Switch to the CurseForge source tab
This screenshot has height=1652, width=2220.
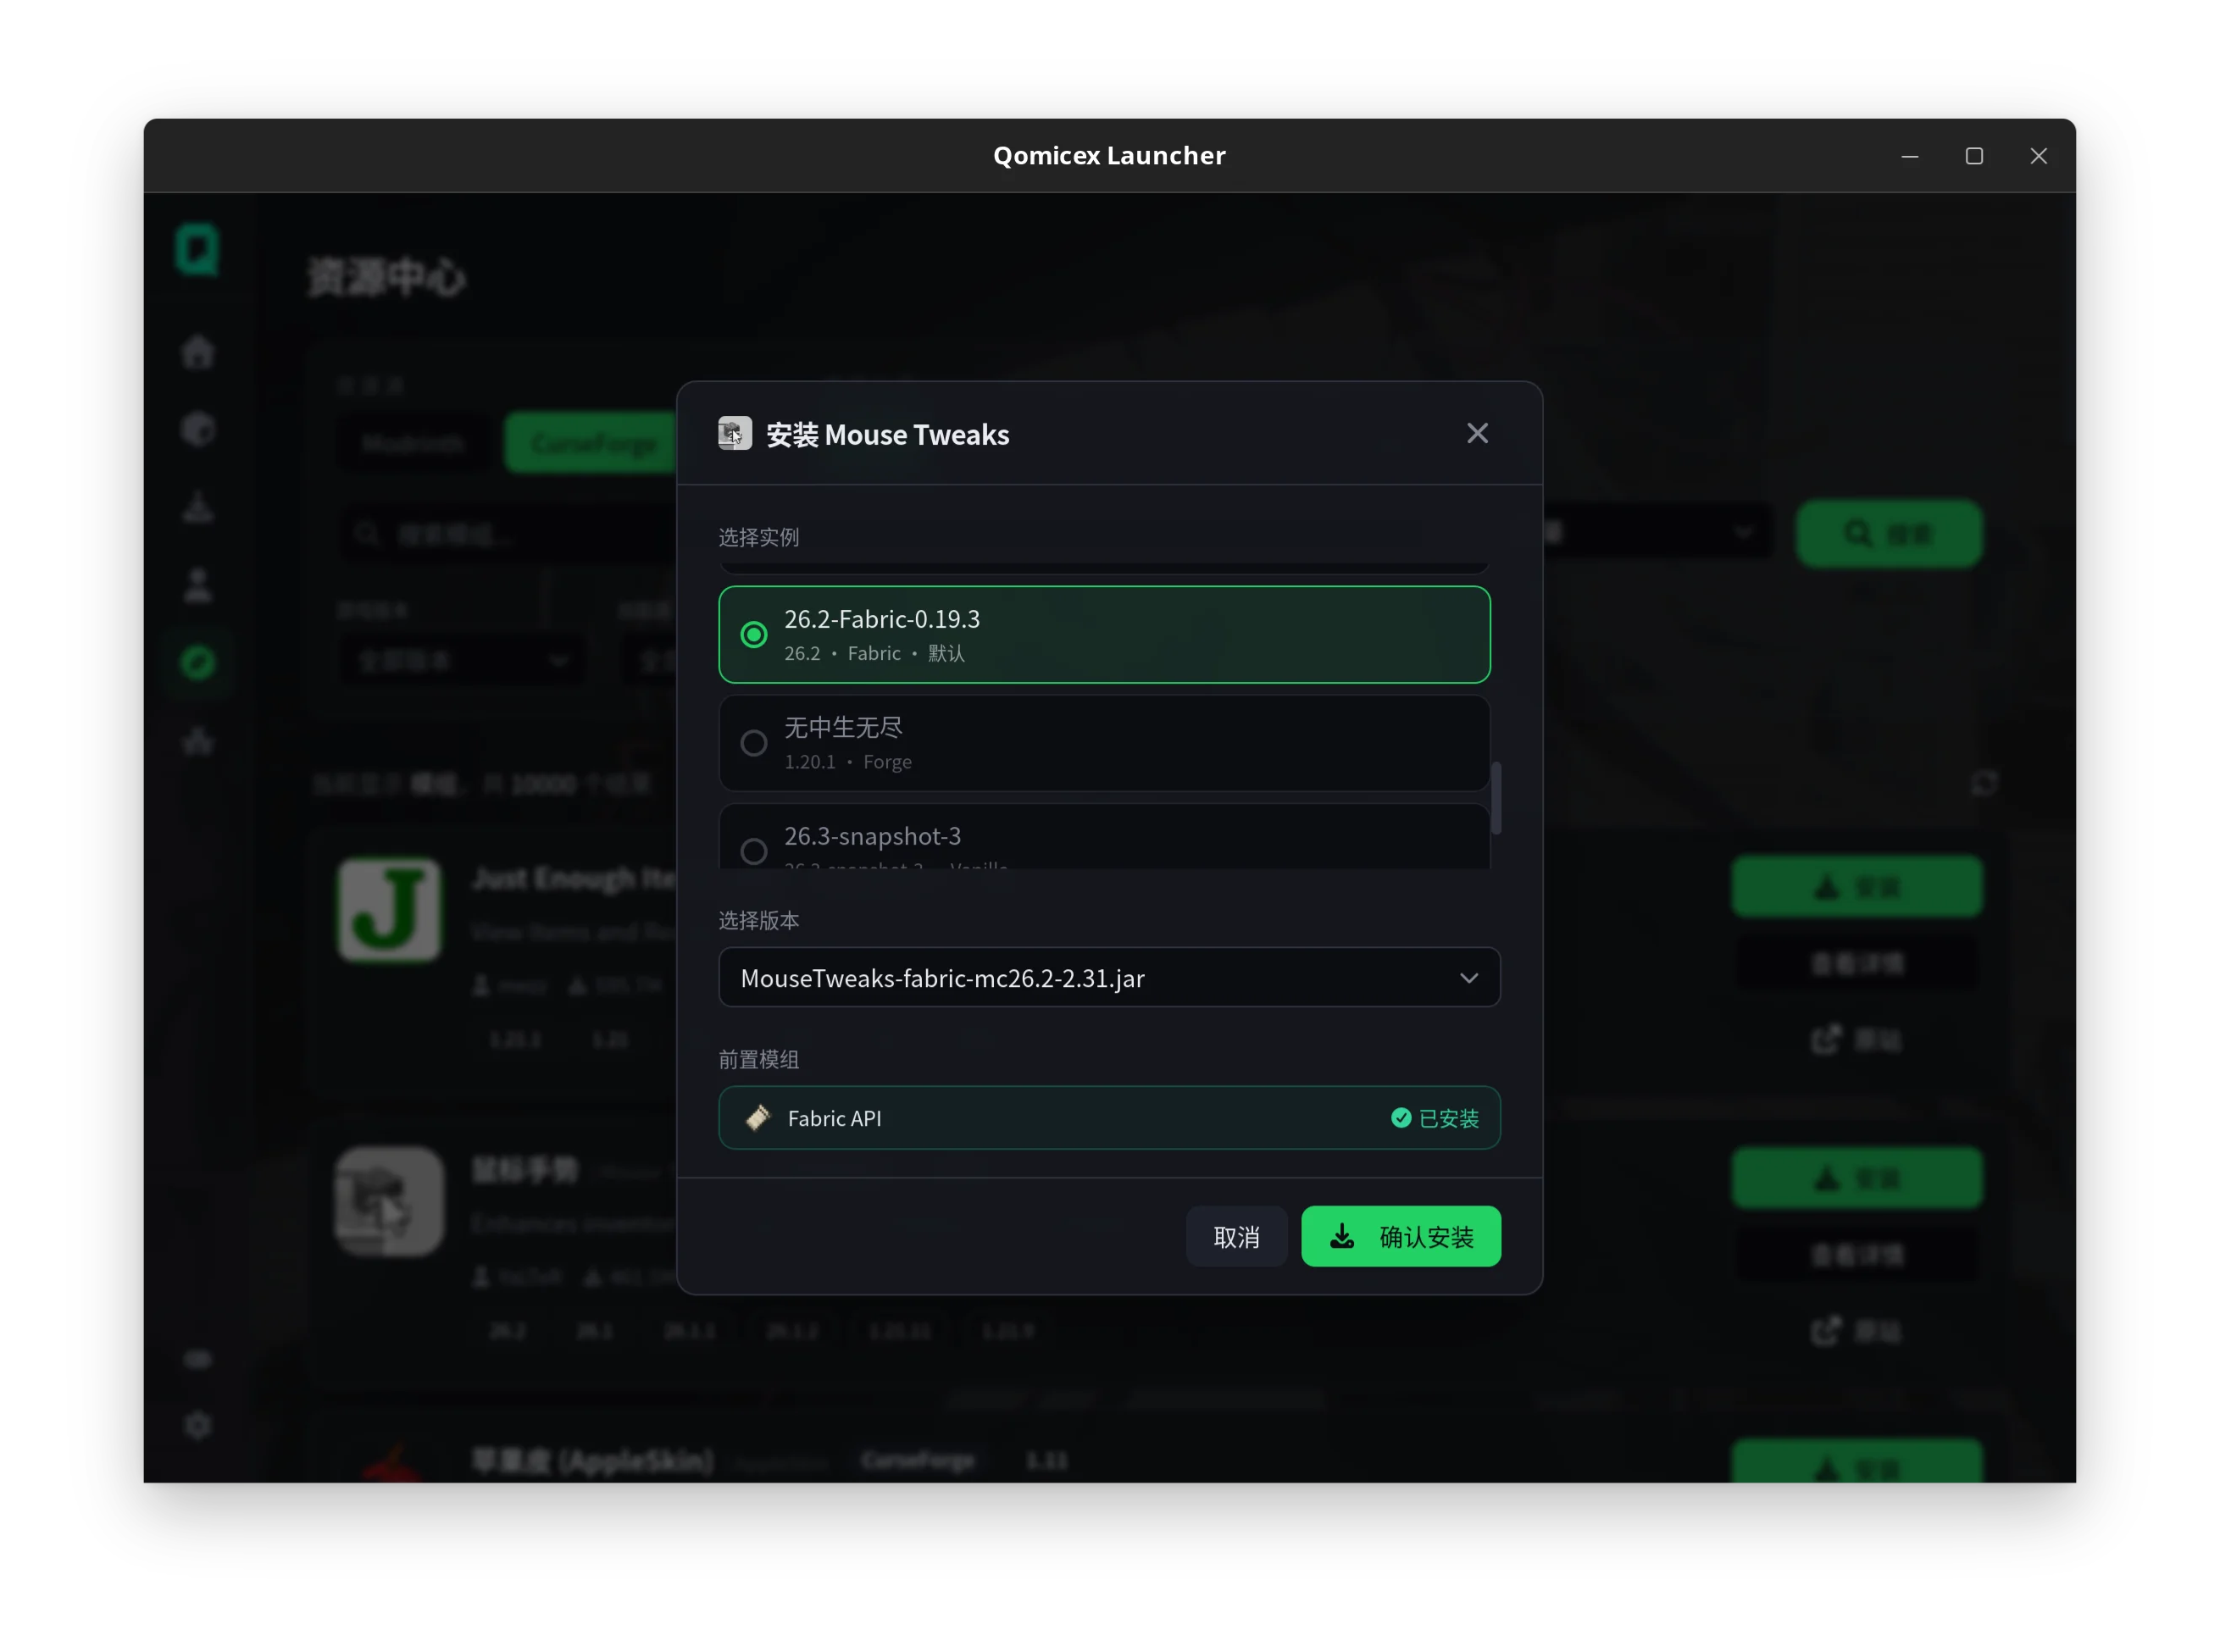[592, 442]
